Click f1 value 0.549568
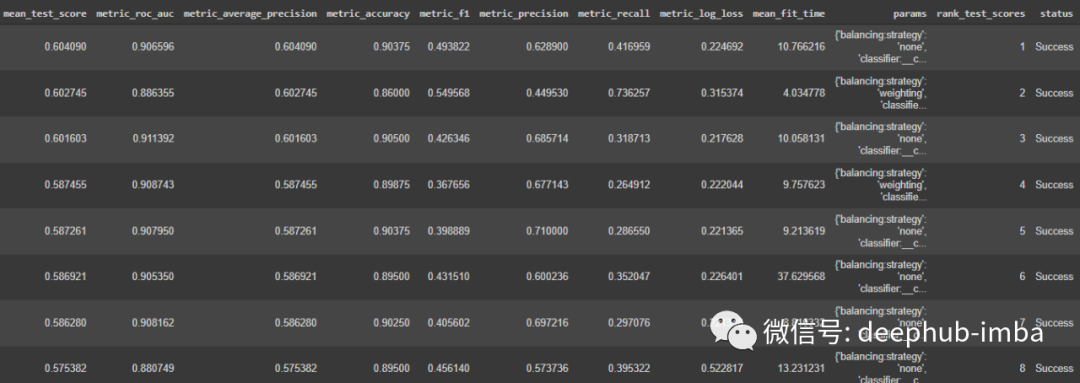 (448, 93)
